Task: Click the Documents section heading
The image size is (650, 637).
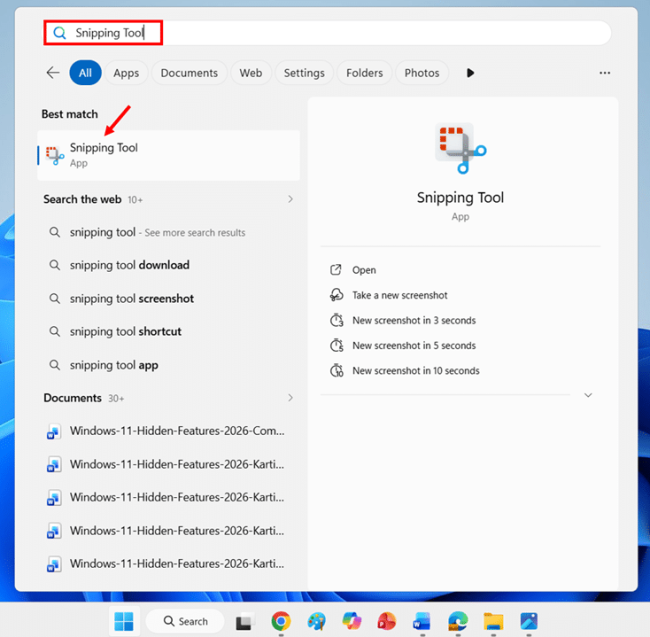Action: (73, 398)
